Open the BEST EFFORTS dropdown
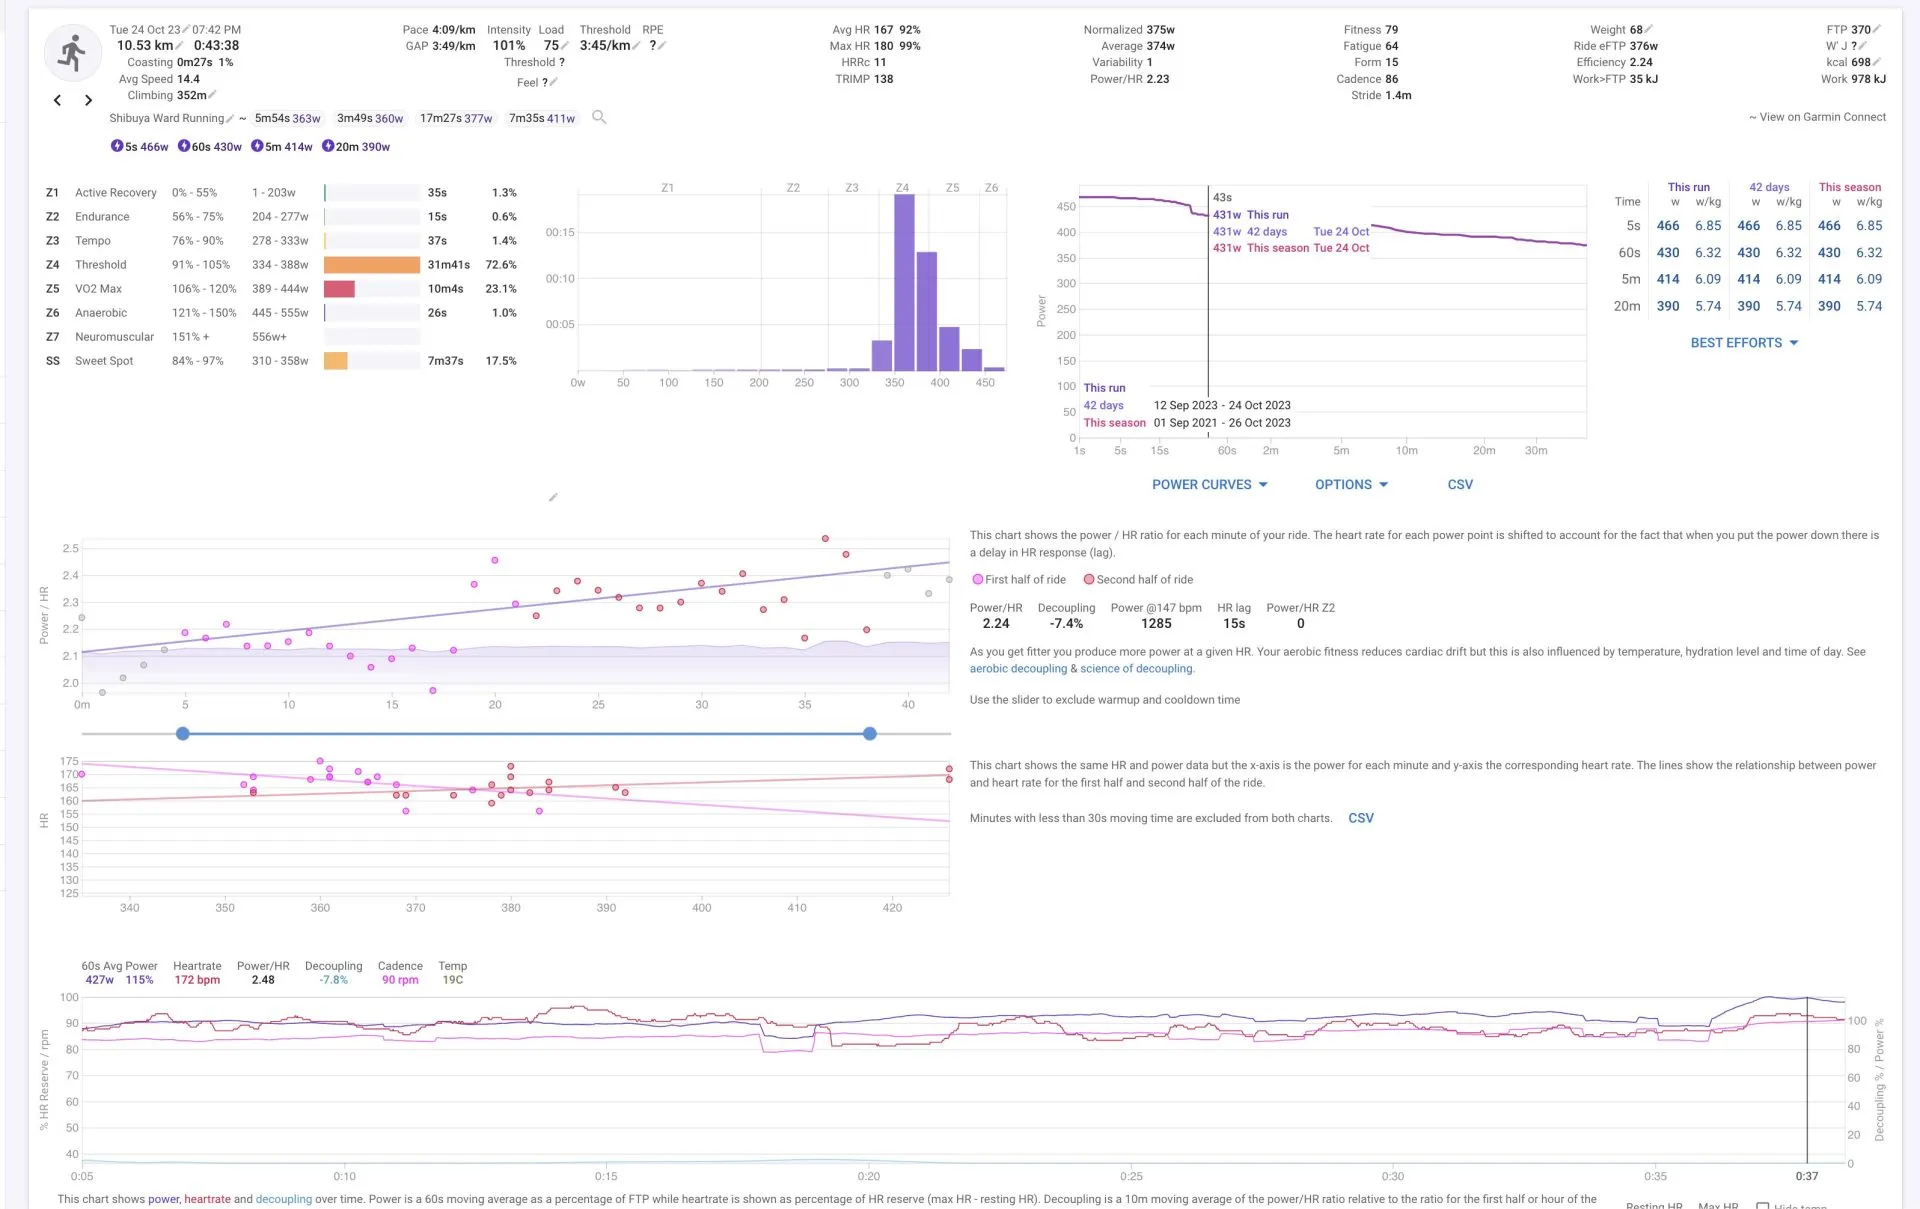 pos(1744,343)
